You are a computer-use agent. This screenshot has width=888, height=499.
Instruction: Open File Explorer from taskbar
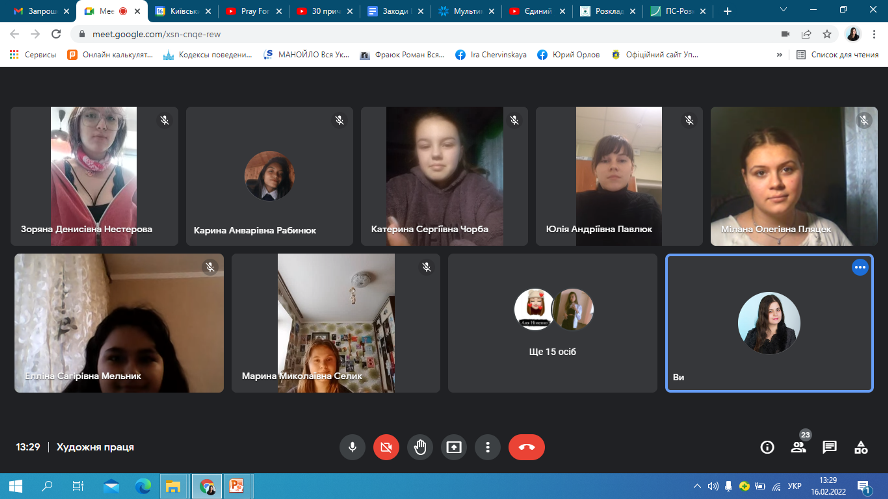[173, 486]
